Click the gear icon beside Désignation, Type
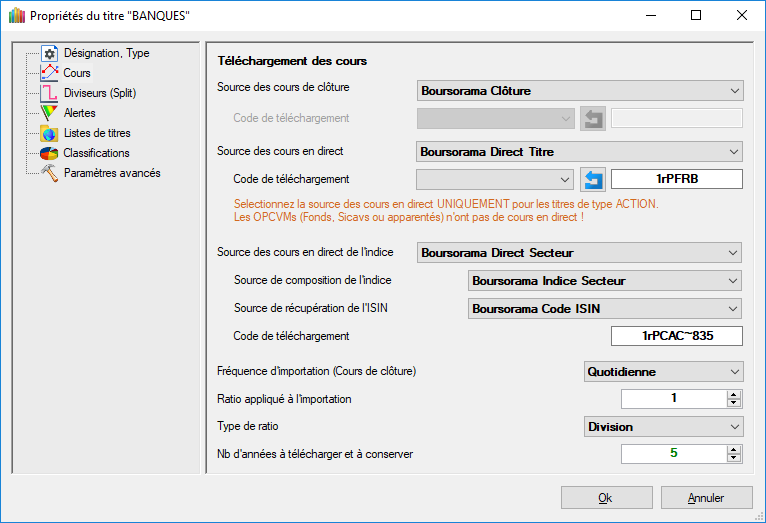This screenshot has height=523, width=766. pos(49,53)
